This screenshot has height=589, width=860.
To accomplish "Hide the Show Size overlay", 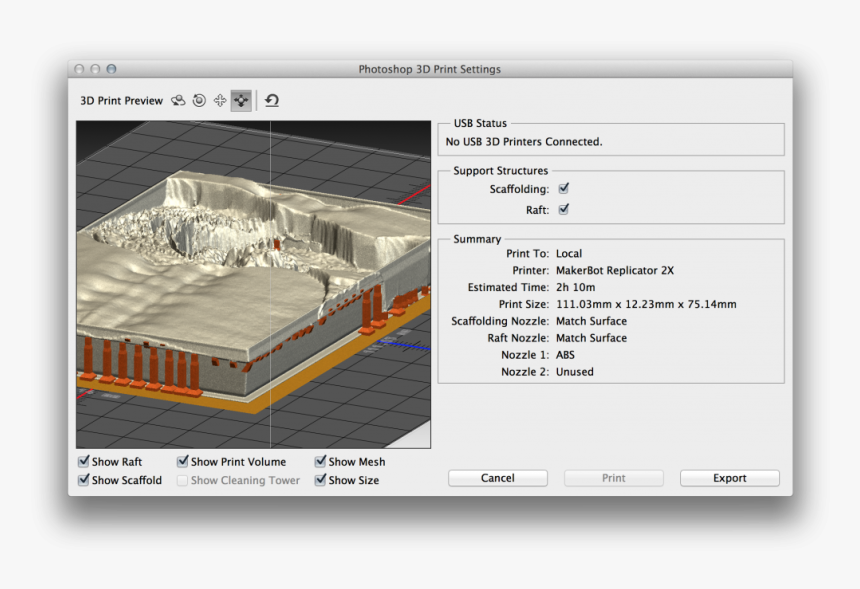I will (321, 480).
